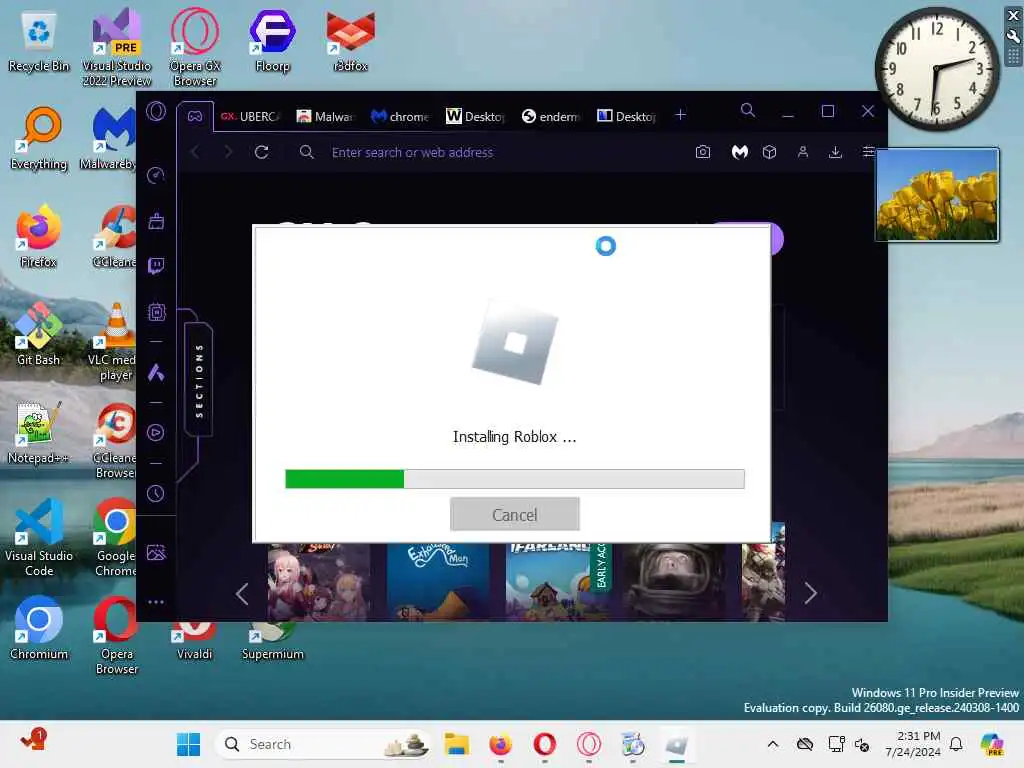Open File Explorer from taskbar
Screen dimensions: 1024x768
click(x=456, y=744)
